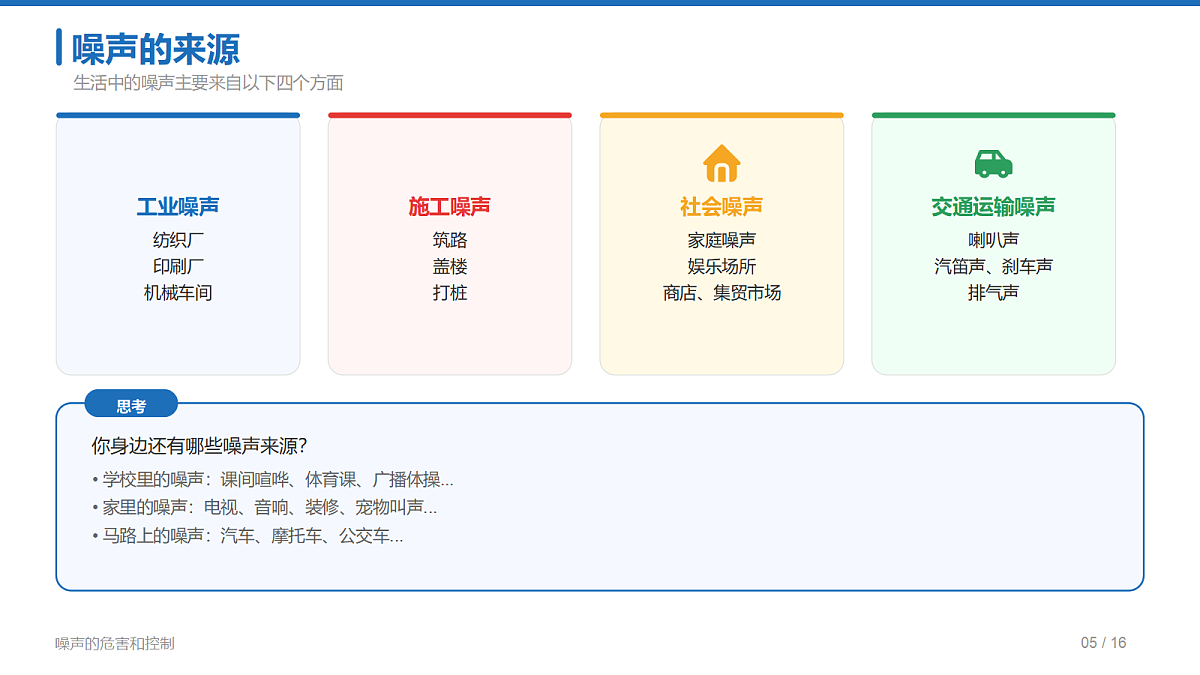Select the text 印刷厂
The width and height of the screenshot is (1200, 675).
pos(178,266)
